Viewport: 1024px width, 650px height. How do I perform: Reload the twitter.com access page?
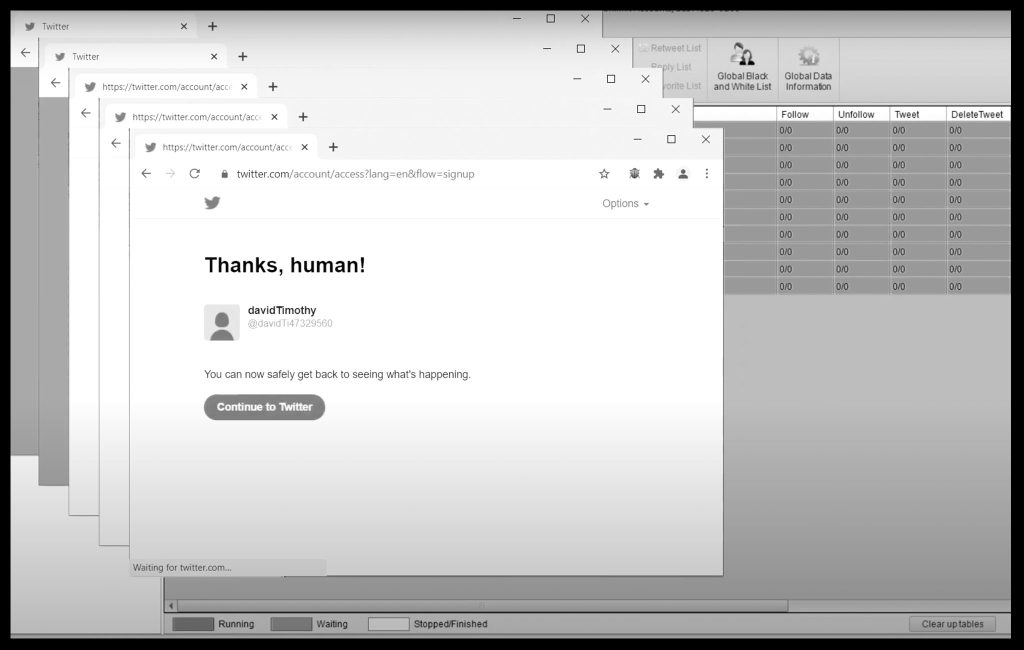coord(195,174)
